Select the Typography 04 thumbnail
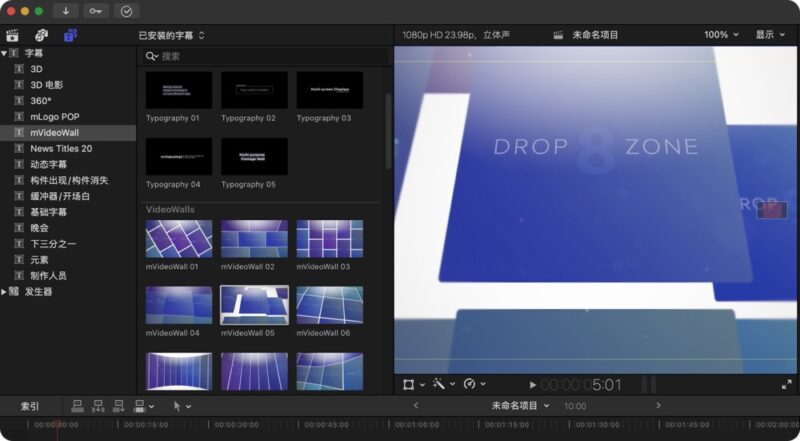Image resolution: width=800 pixels, height=441 pixels. (x=179, y=156)
